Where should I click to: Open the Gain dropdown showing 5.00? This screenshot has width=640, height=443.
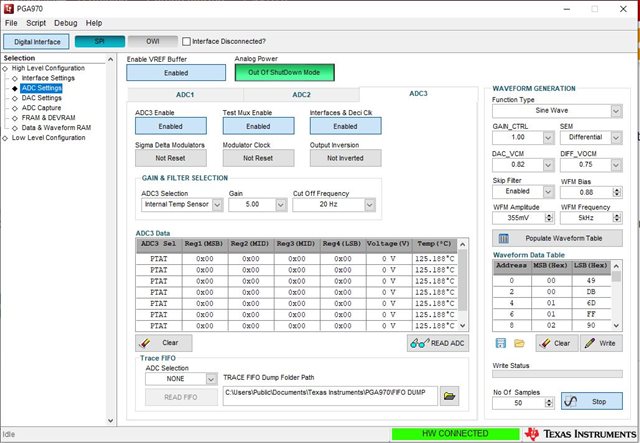click(x=281, y=205)
